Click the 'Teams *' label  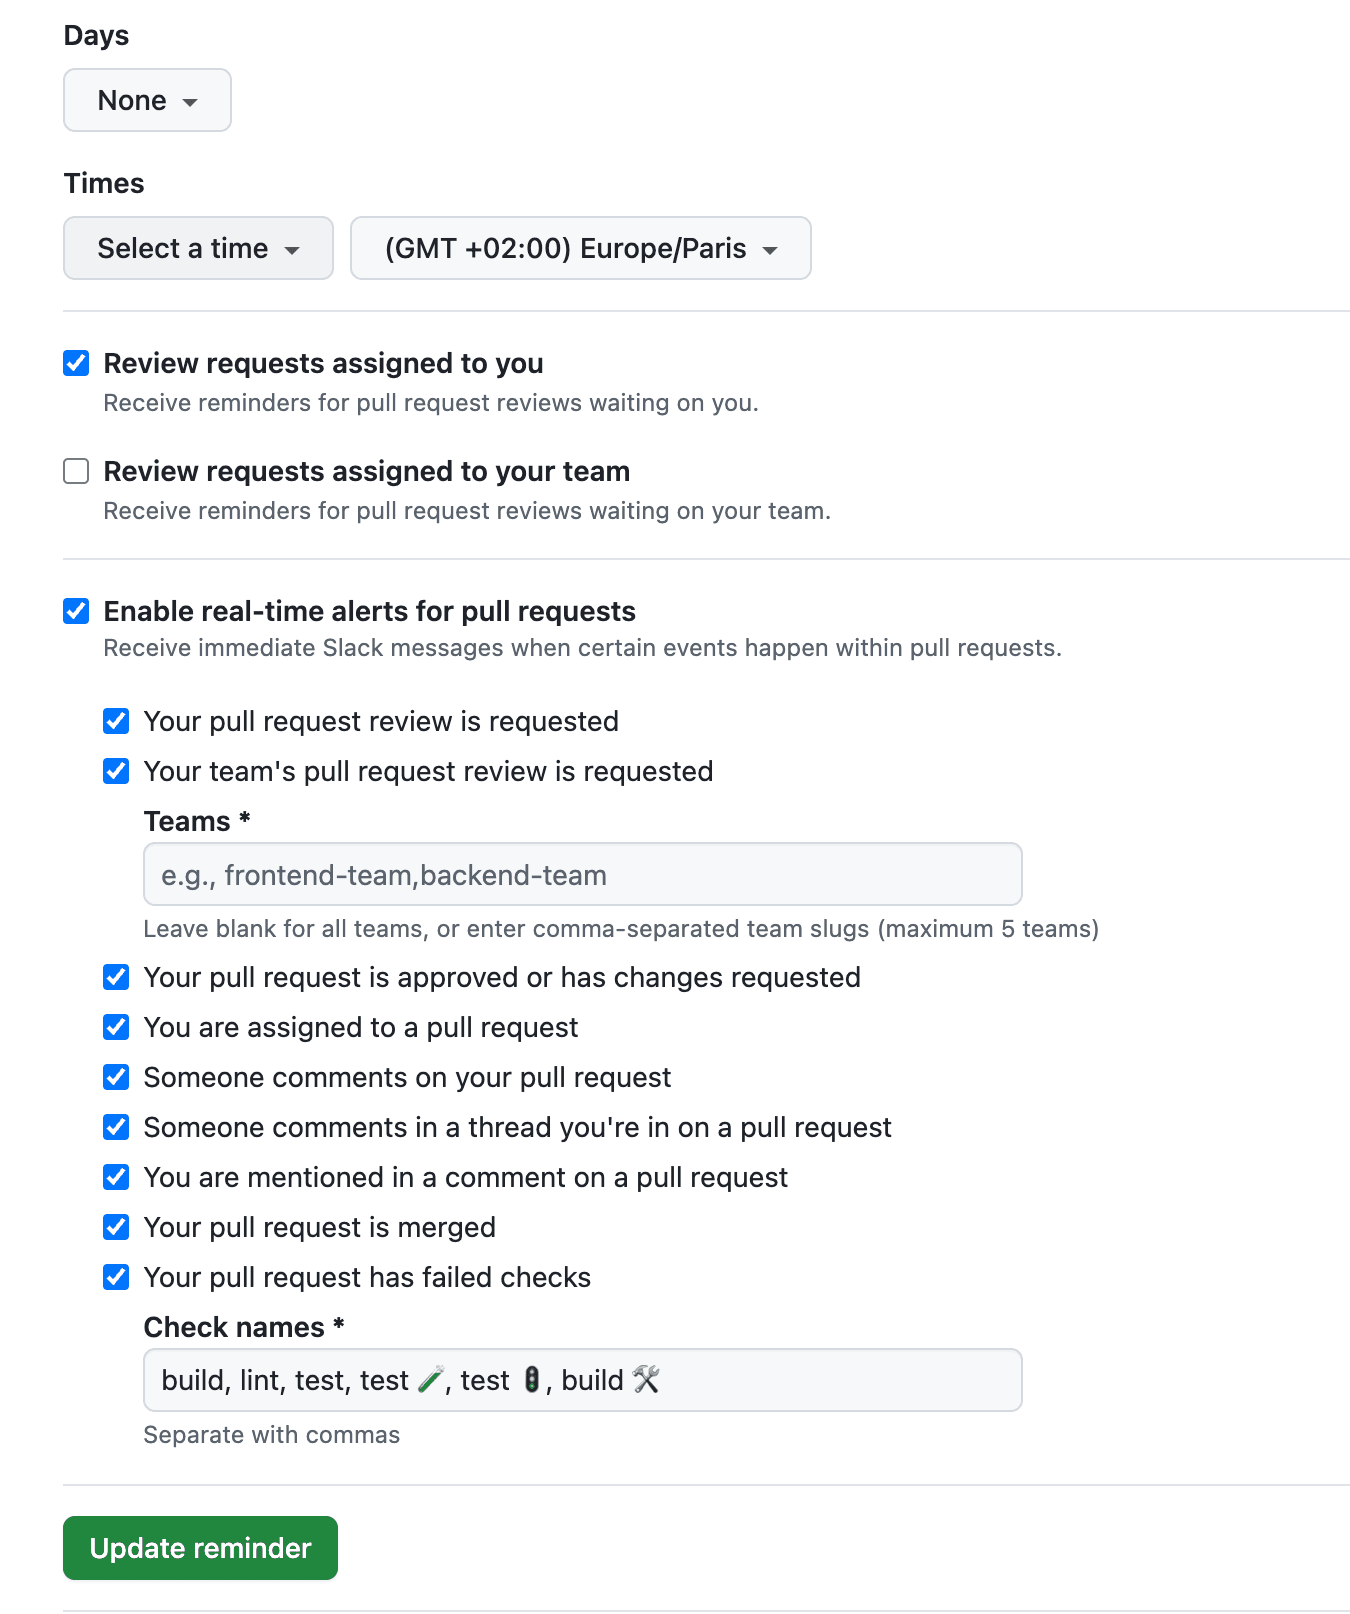pos(197,821)
